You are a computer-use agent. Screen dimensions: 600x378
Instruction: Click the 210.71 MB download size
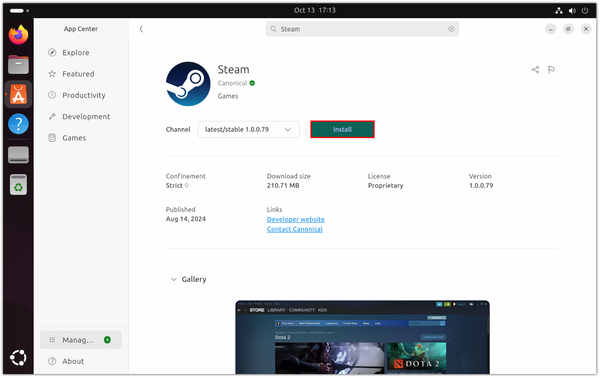coord(283,186)
